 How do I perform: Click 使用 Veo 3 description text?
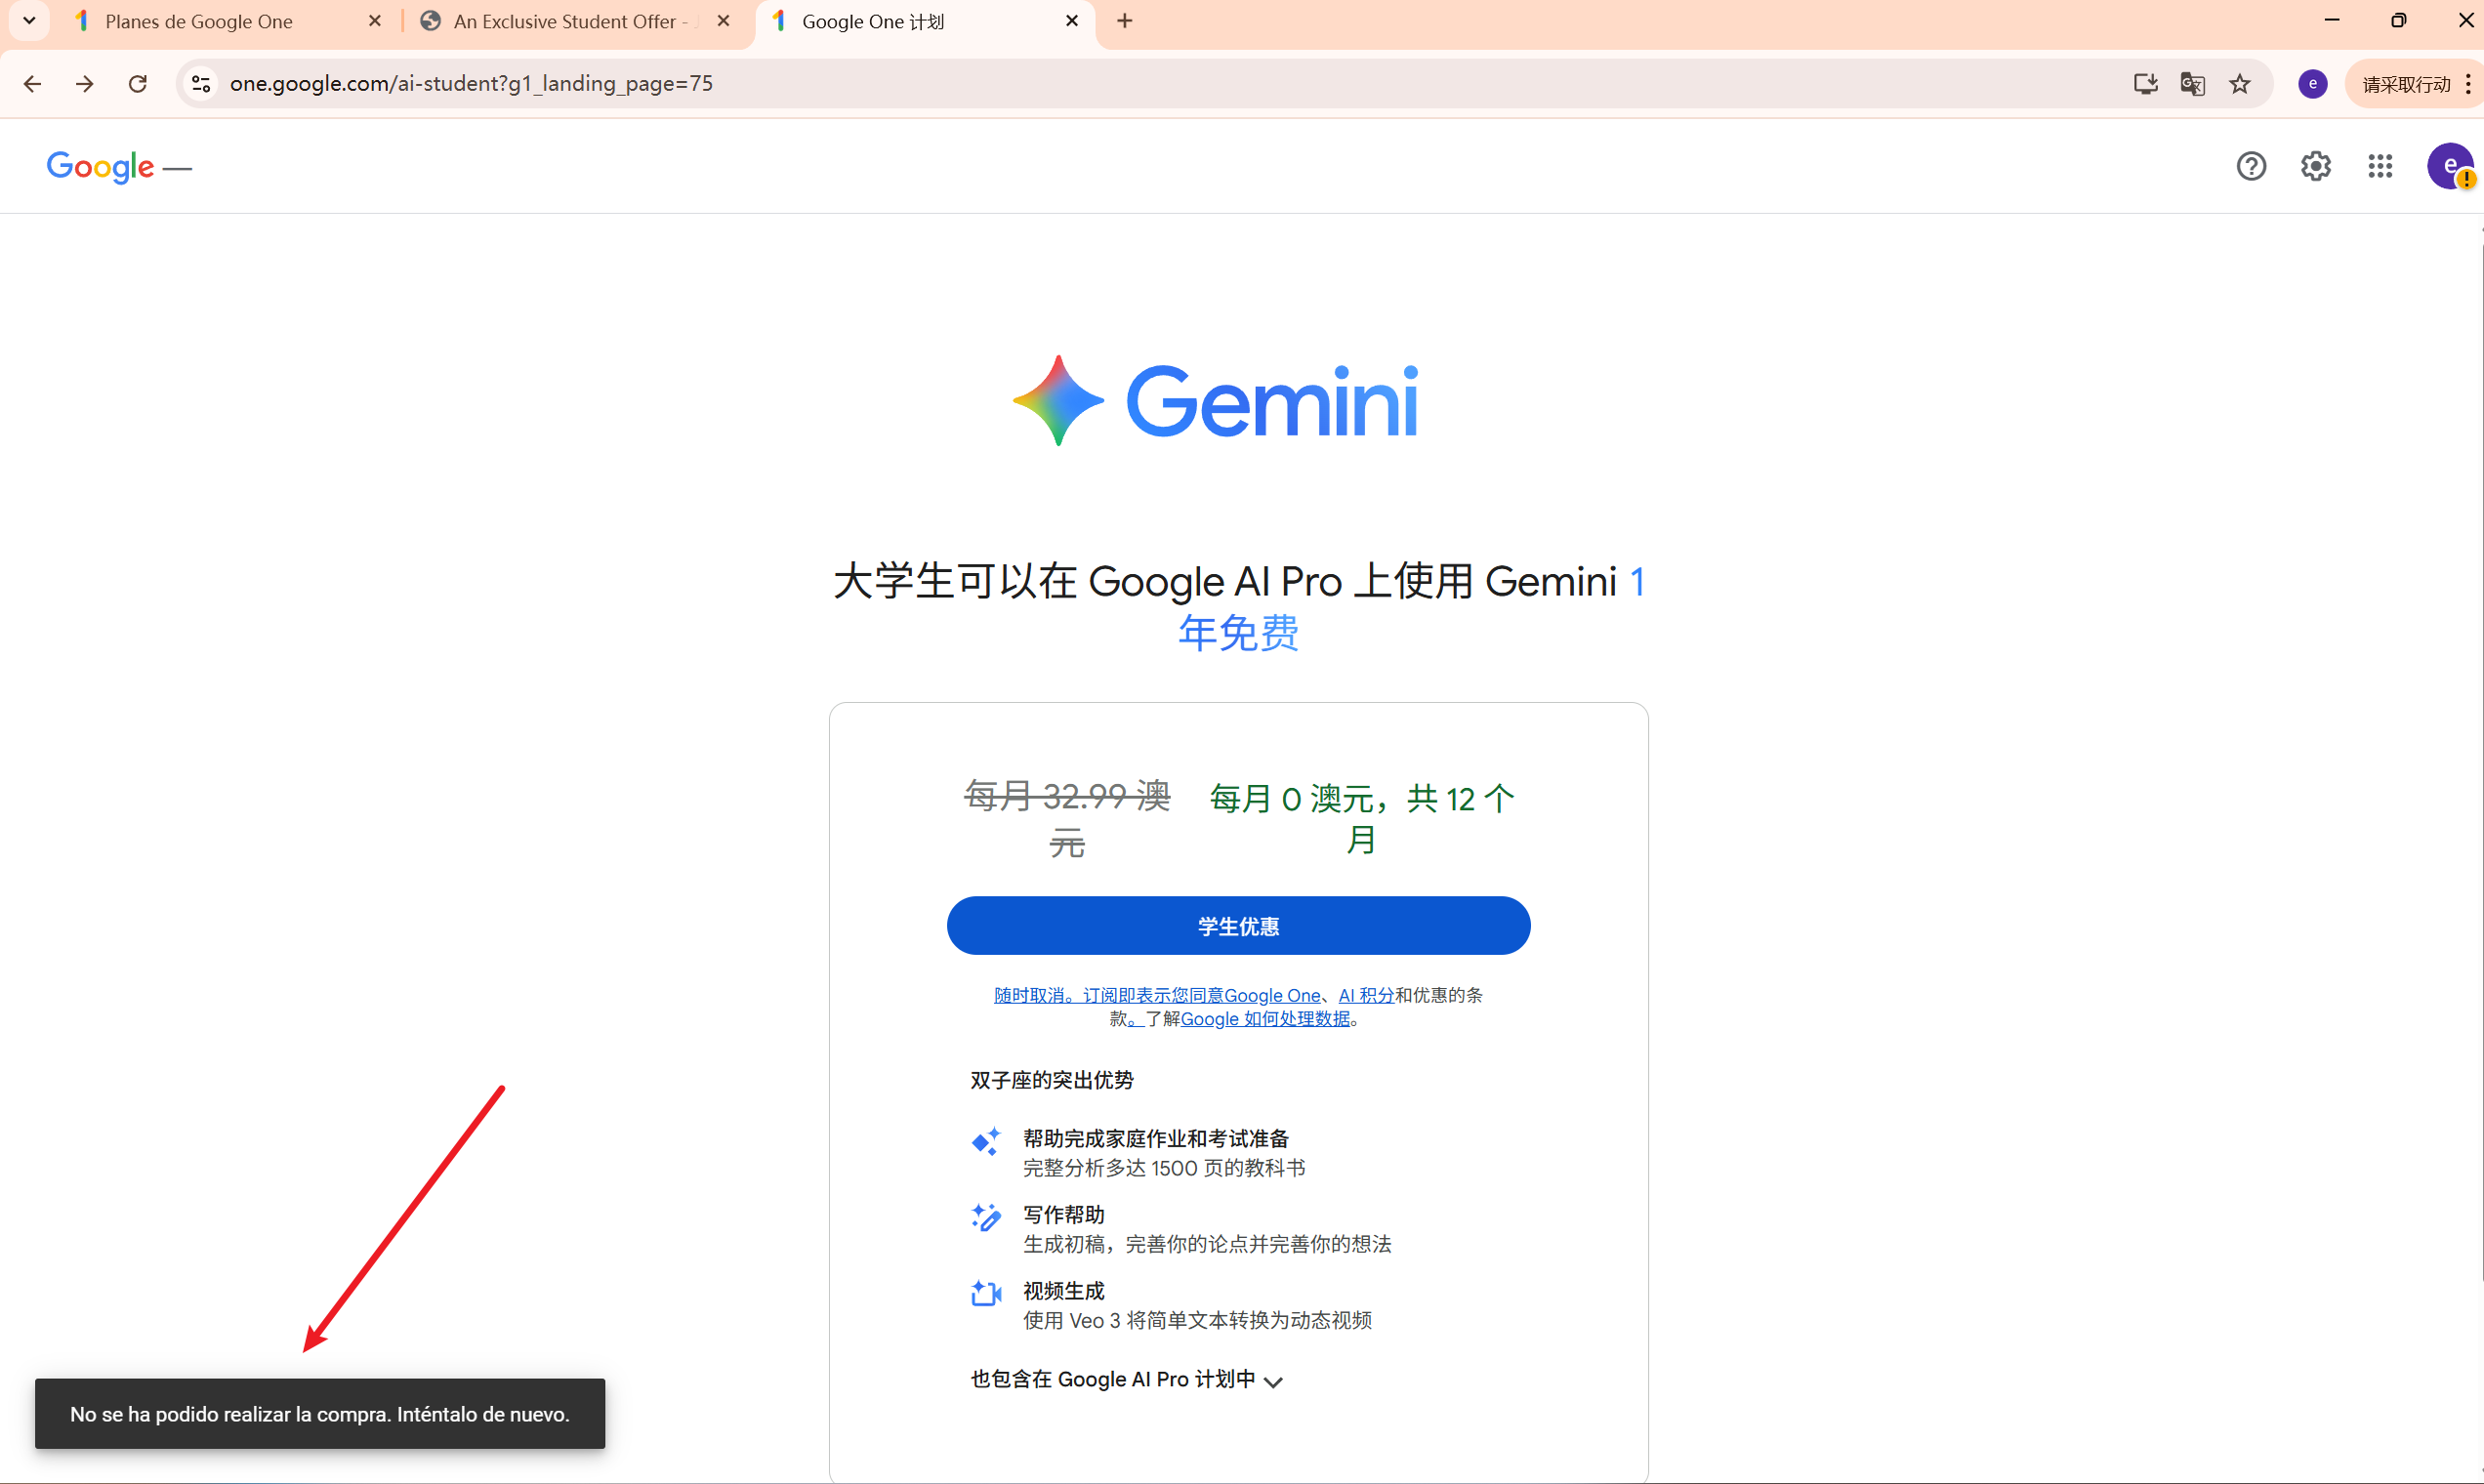[x=1197, y=1320]
